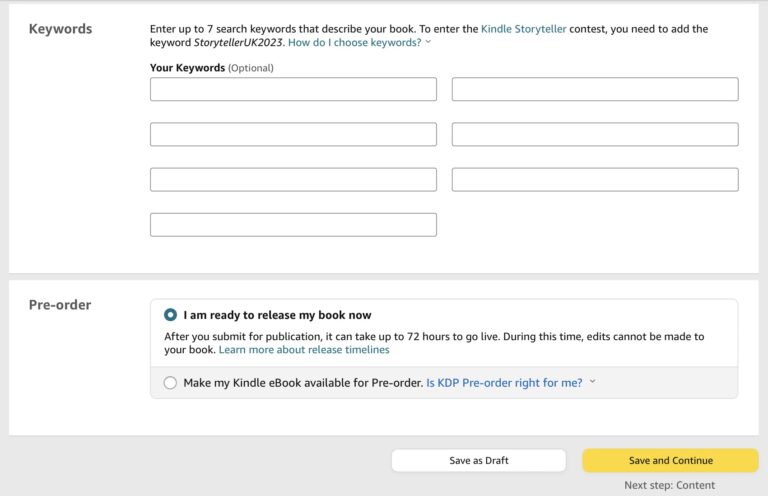
Task: Focus the second-row left keyword field
Action: tap(293, 134)
